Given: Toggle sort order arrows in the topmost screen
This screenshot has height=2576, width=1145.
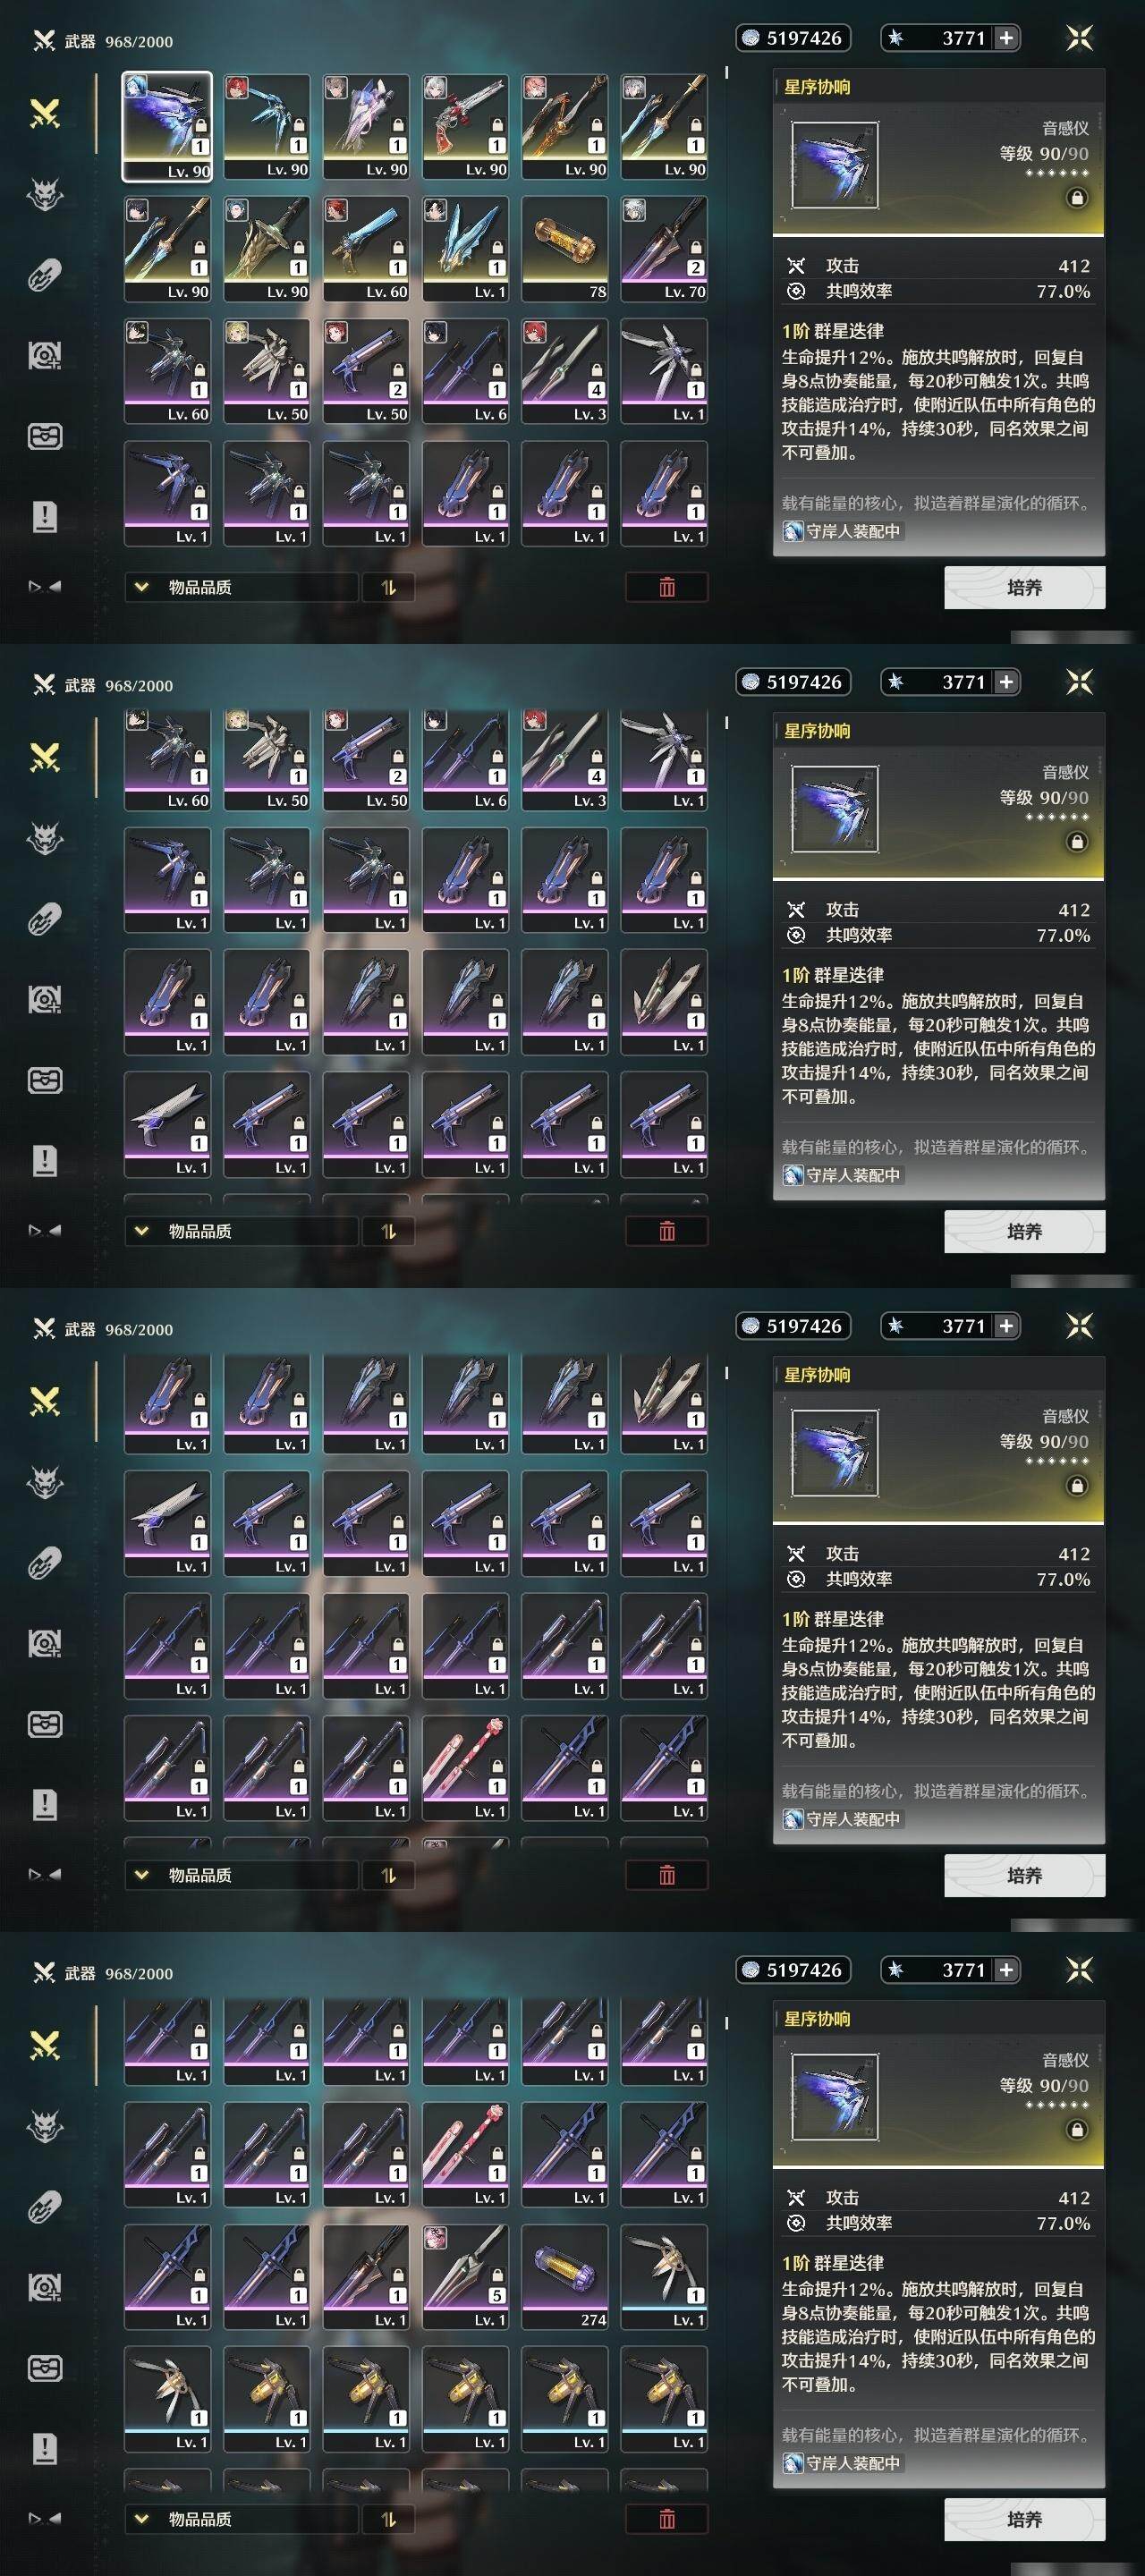Looking at the screenshot, I should tap(389, 587).
